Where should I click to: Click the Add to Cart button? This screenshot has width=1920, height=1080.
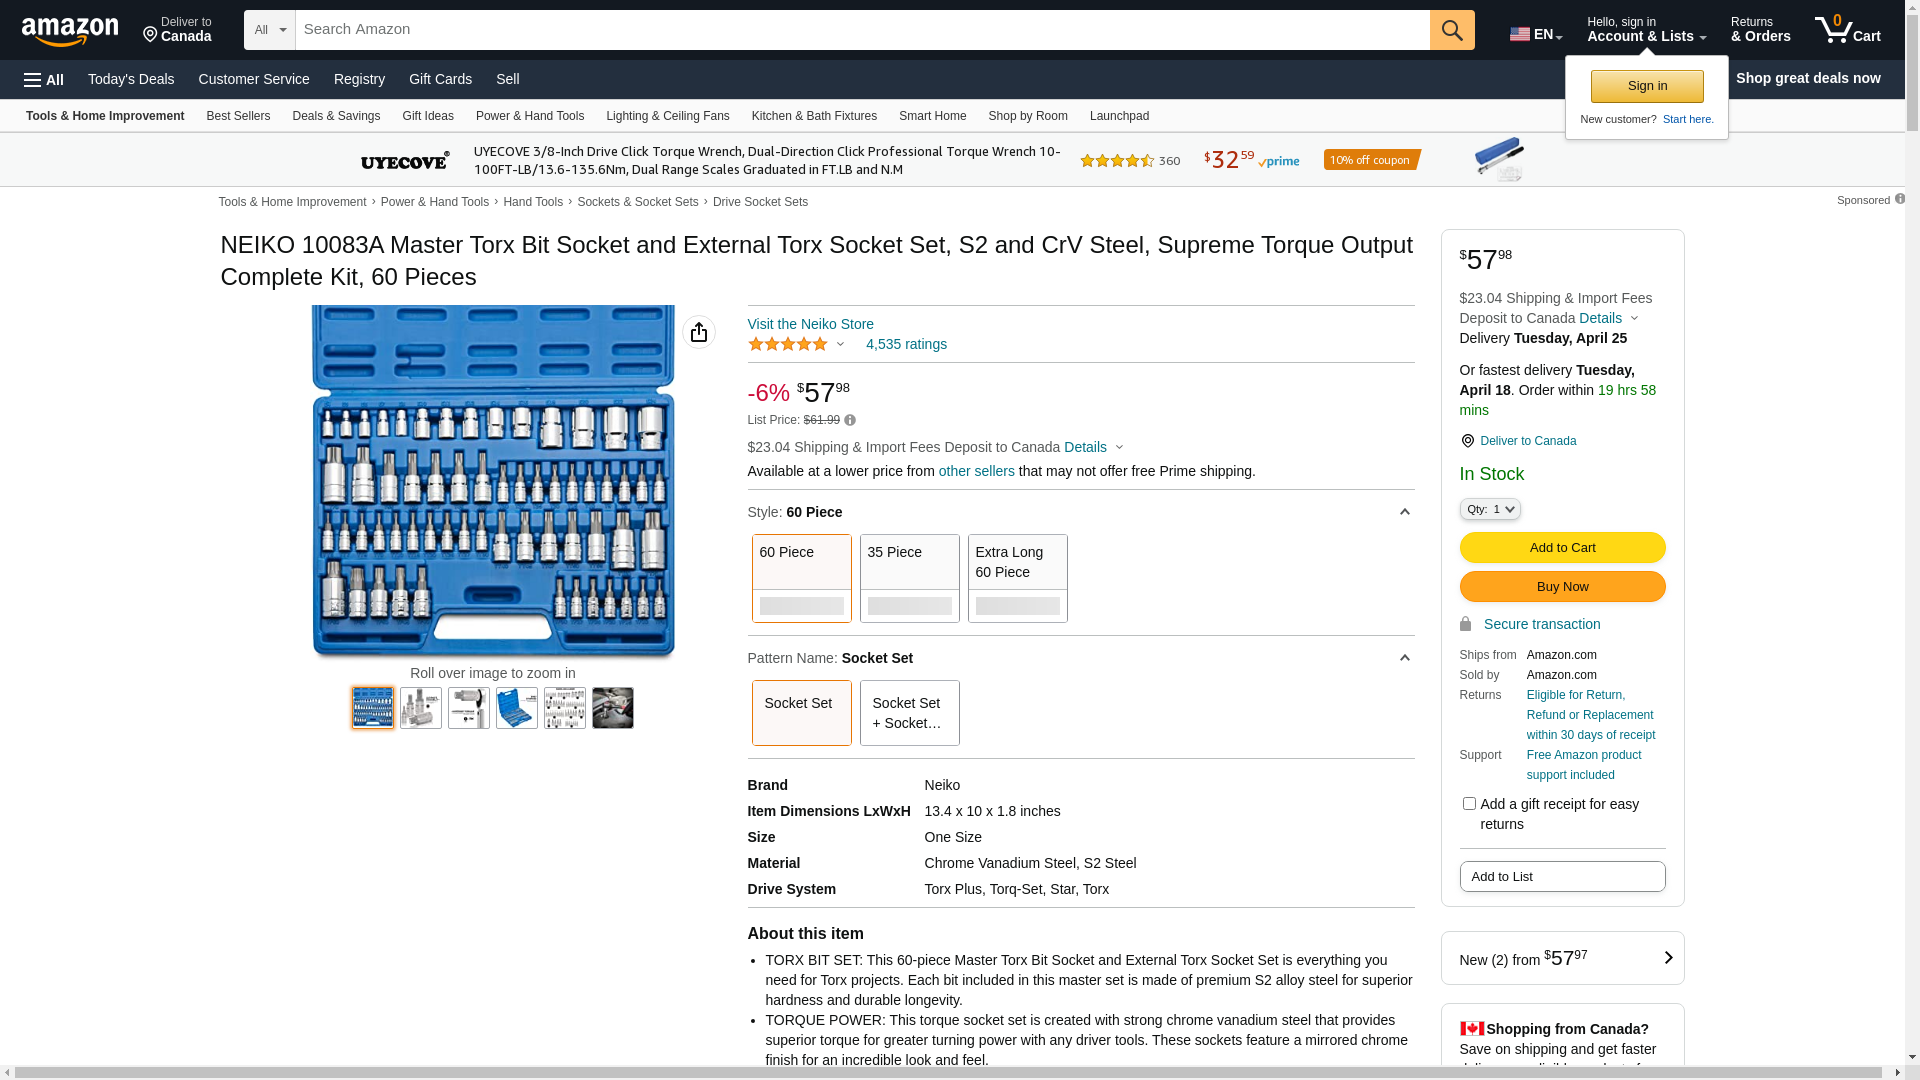tap(1562, 548)
